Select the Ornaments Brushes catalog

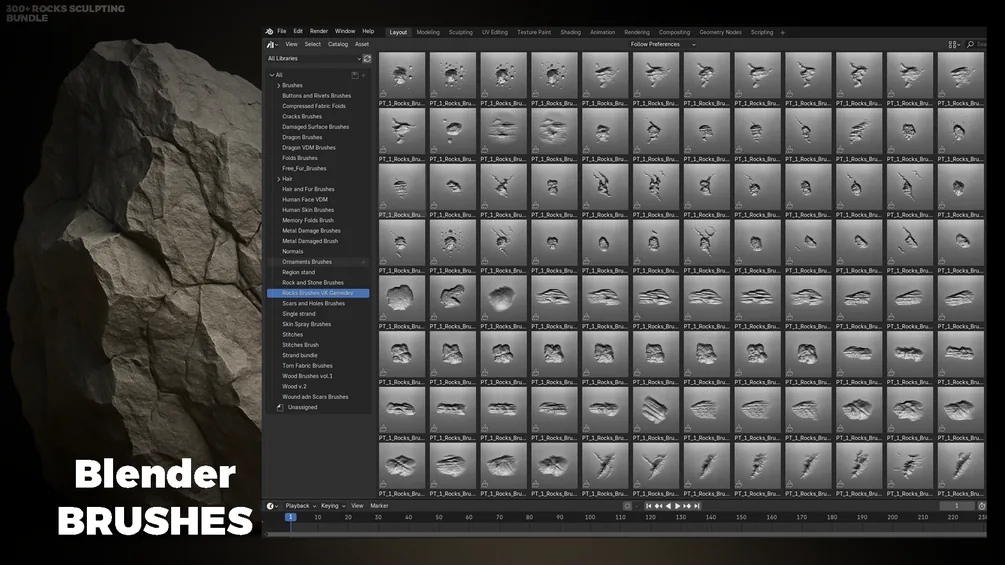pos(307,262)
